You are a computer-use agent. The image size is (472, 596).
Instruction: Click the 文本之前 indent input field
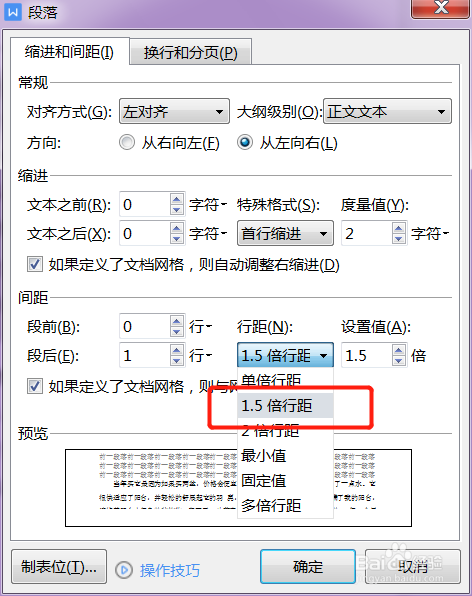tap(144, 204)
